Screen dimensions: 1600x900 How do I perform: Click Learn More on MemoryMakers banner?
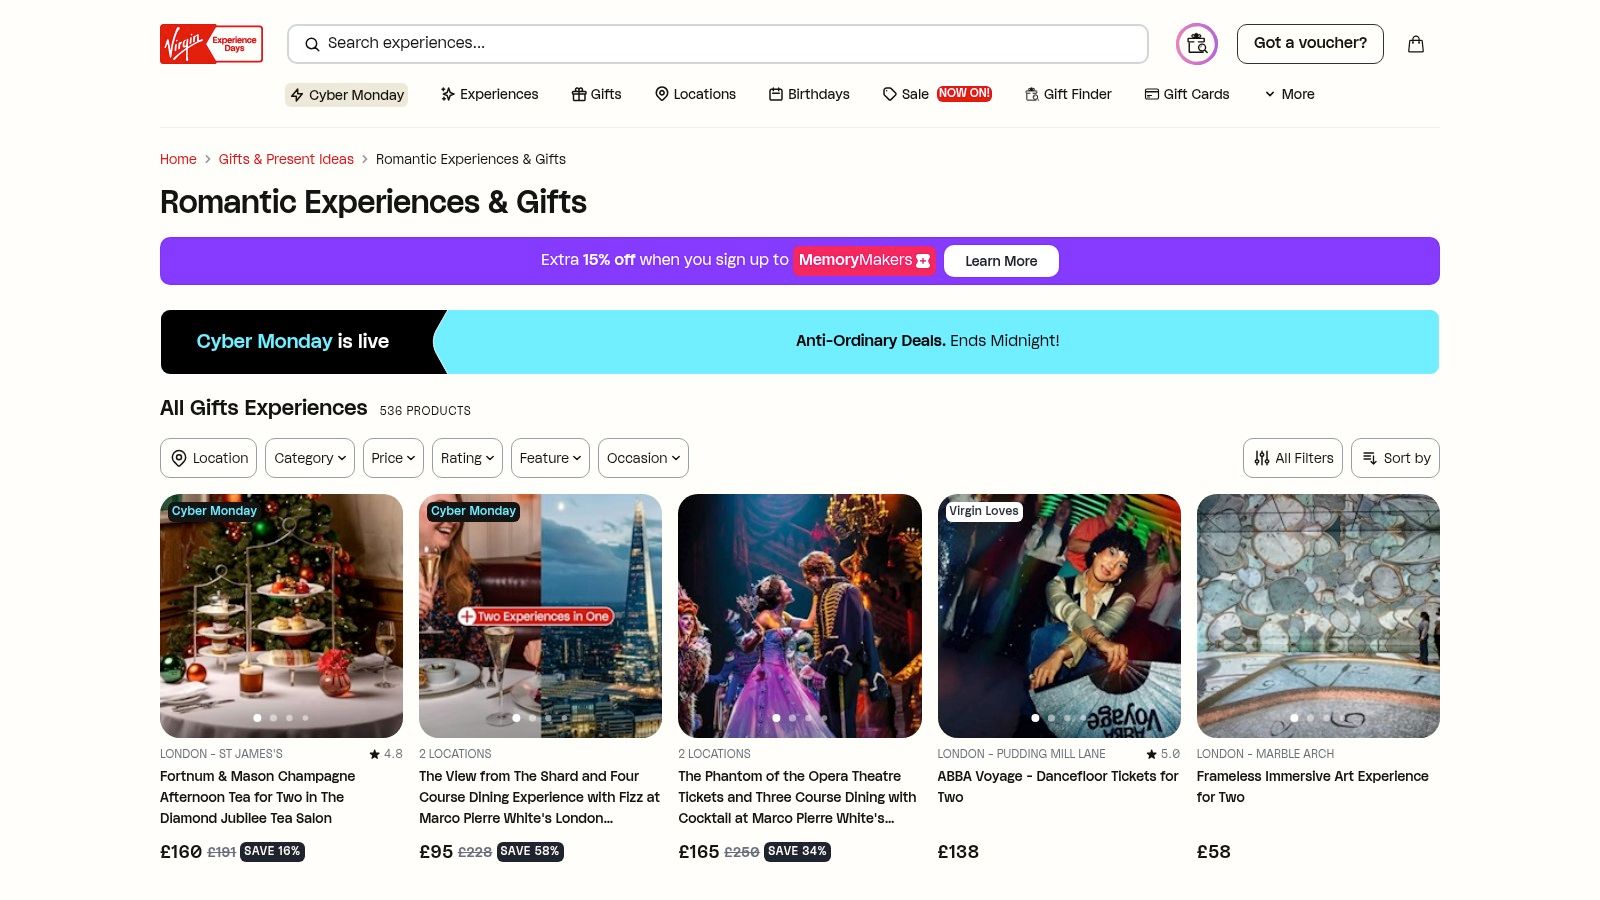click(1001, 261)
